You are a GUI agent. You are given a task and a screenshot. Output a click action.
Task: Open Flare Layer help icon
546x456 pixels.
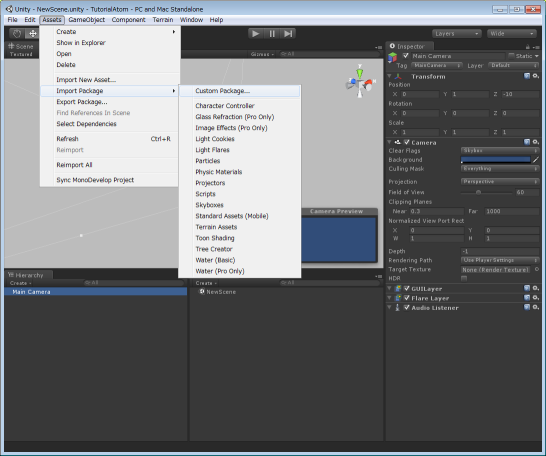click(x=527, y=298)
